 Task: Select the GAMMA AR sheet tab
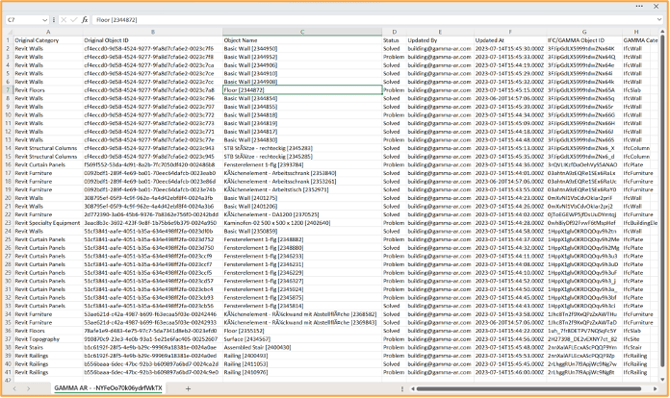click(108, 388)
